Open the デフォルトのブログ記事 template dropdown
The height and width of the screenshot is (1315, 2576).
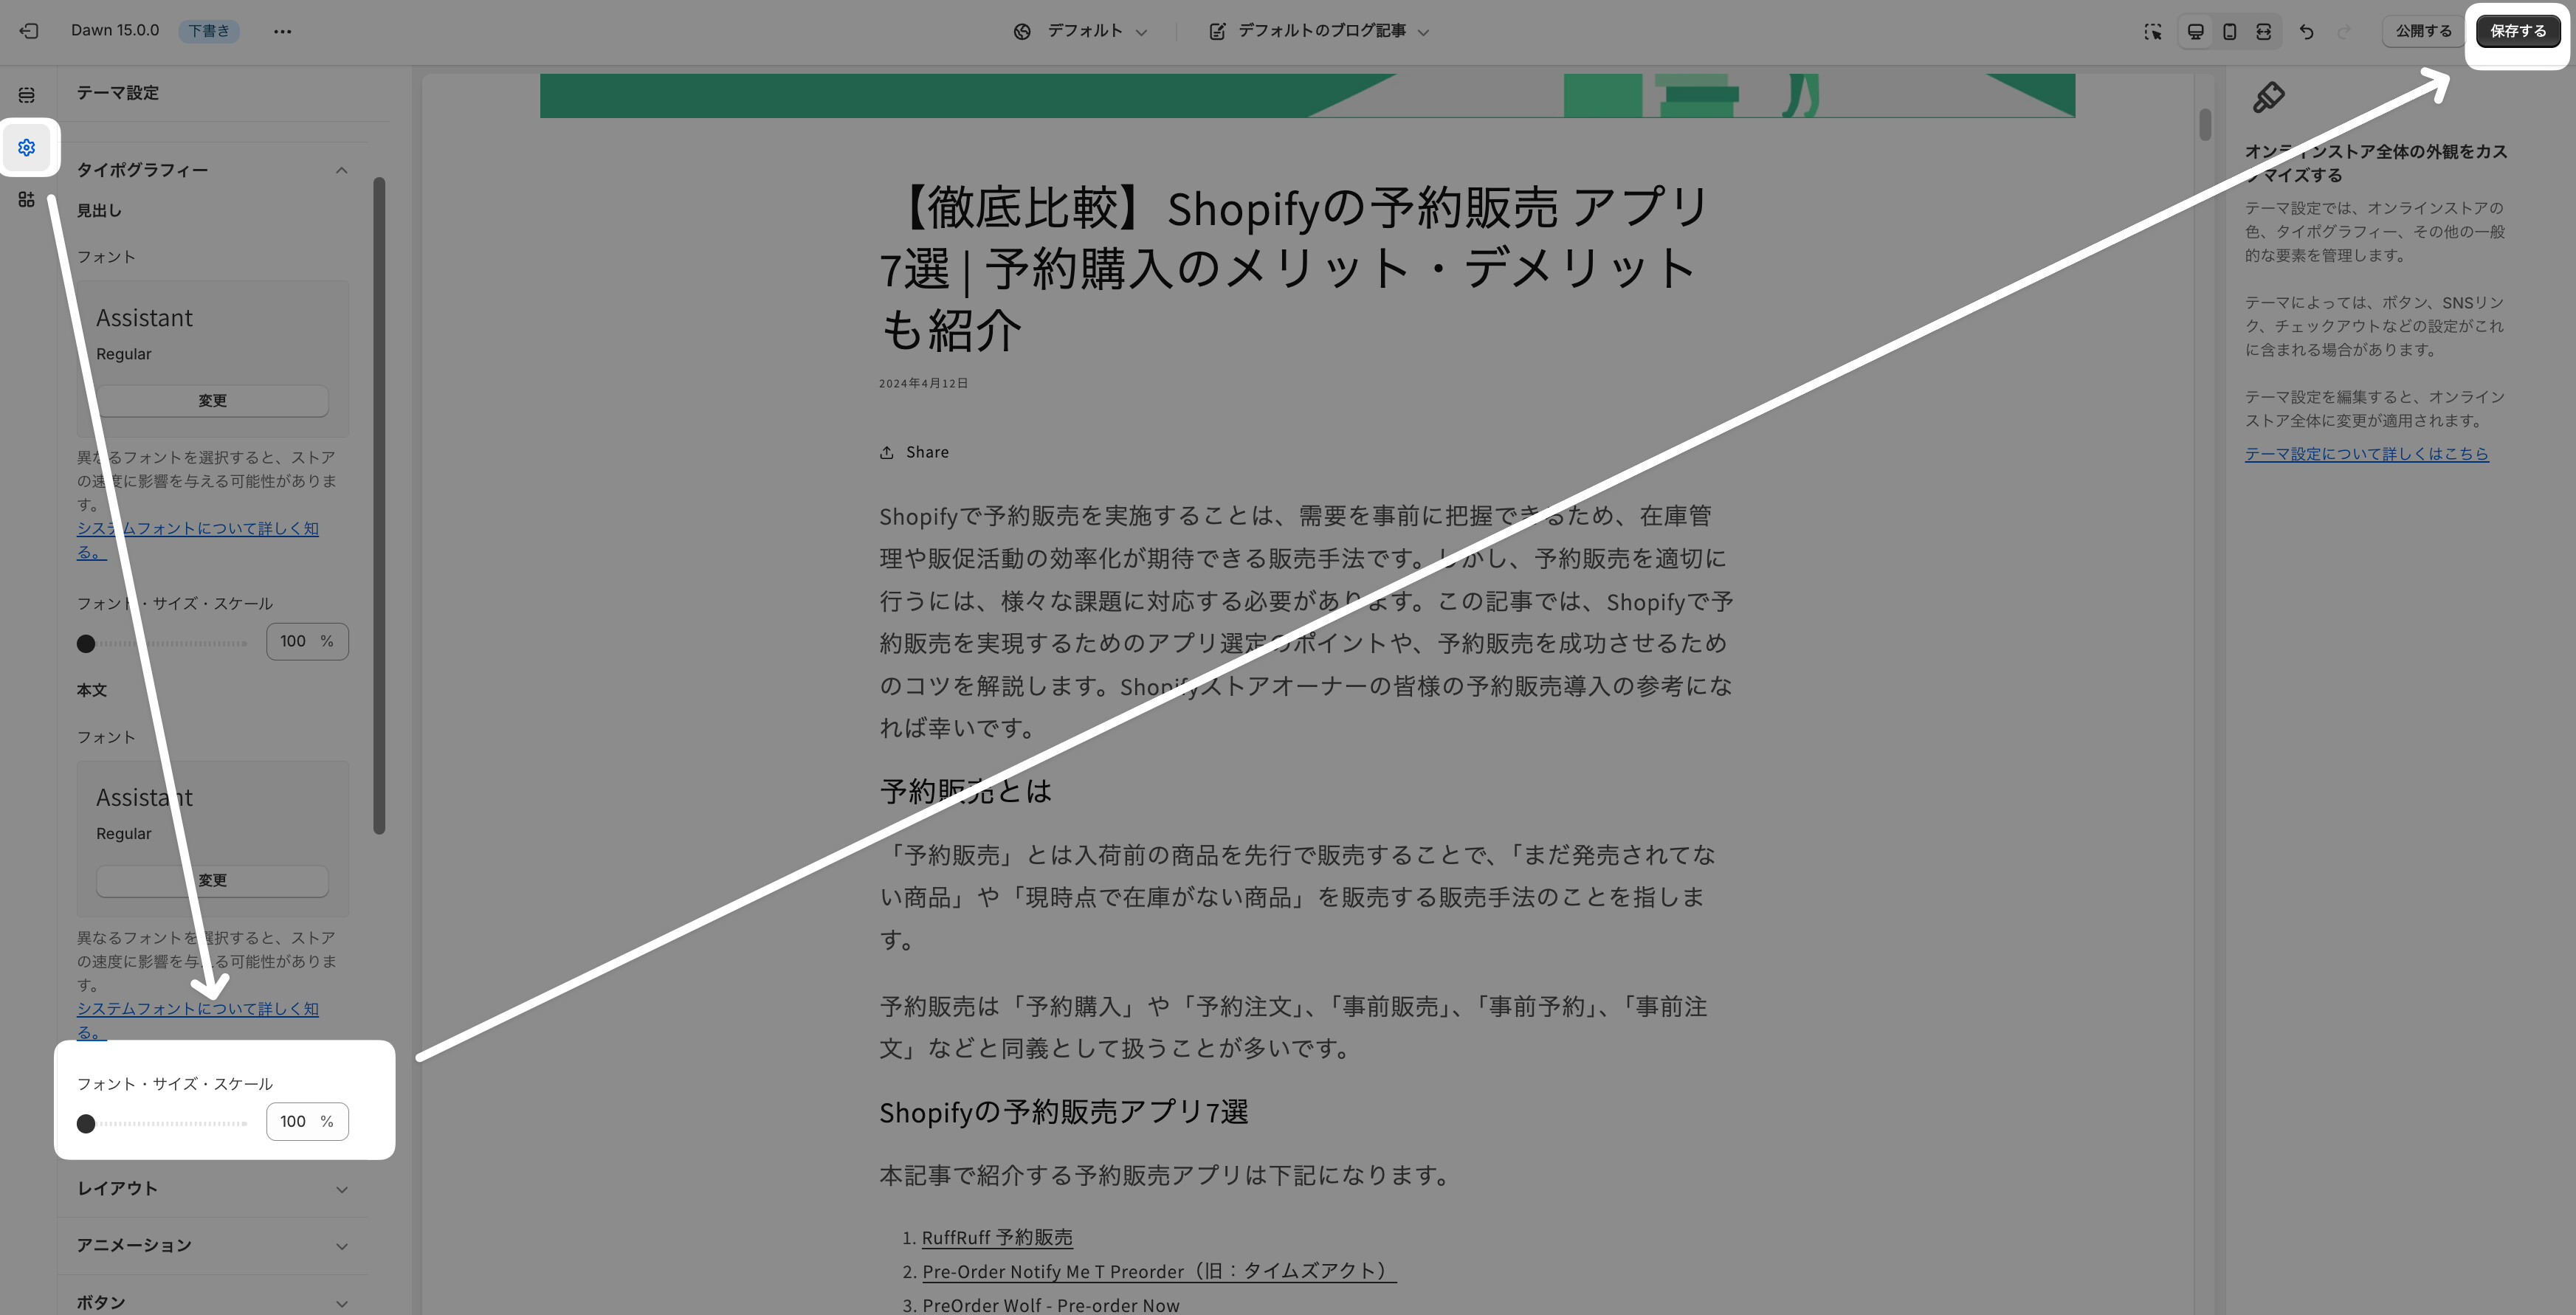(1320, 31)
